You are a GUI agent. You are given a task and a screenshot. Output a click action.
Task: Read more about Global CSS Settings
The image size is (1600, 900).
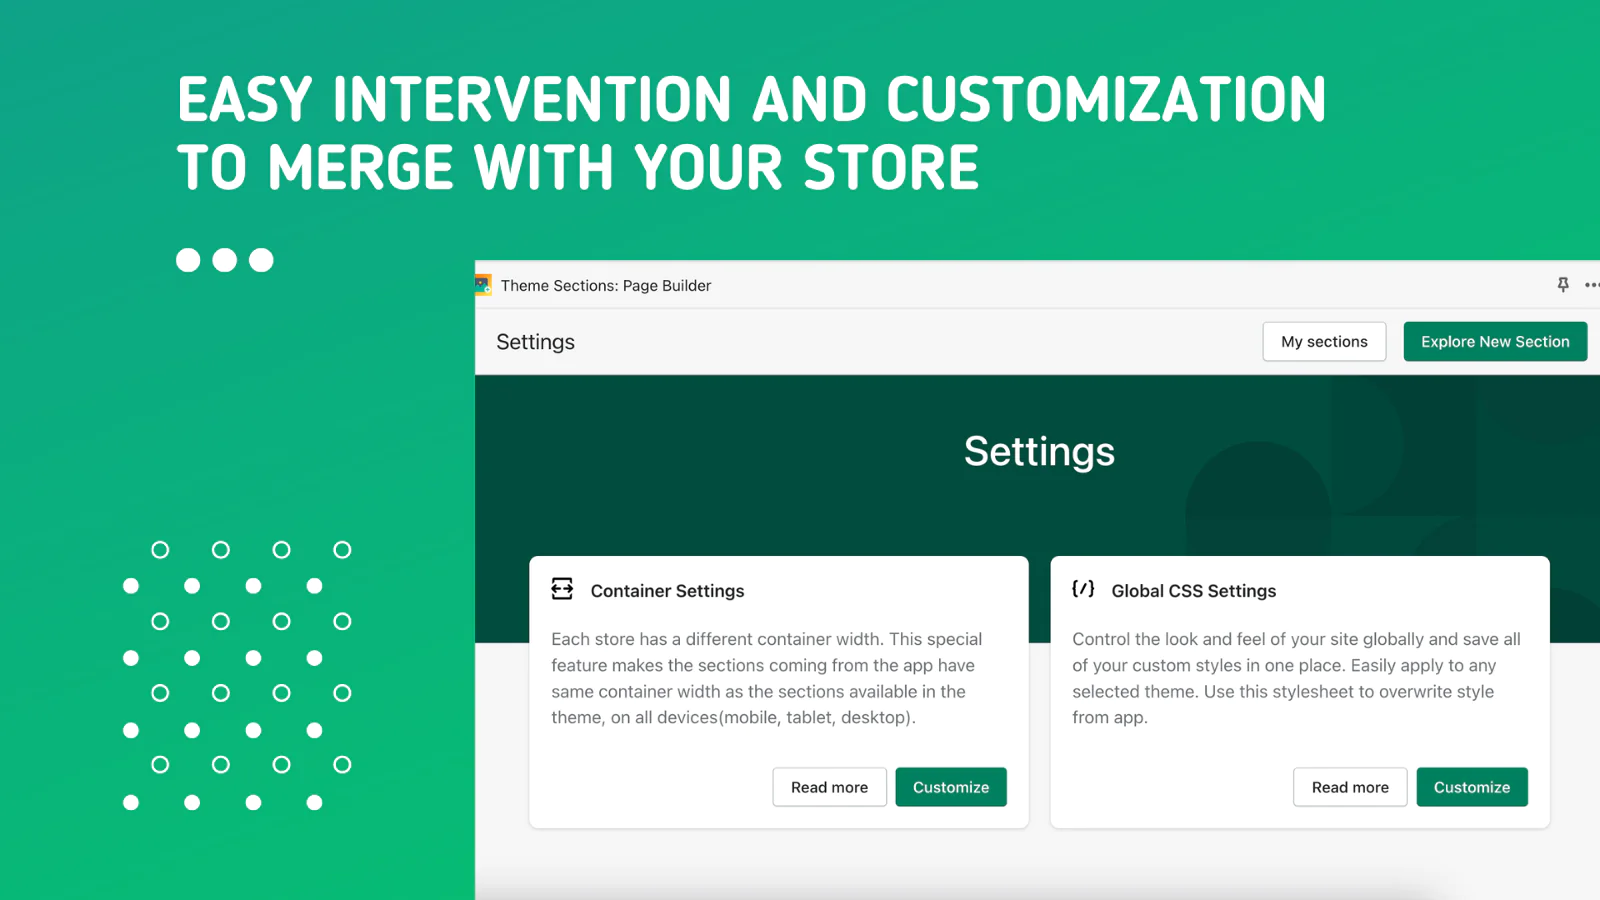pyautogui.click(x=1350, y=787)
